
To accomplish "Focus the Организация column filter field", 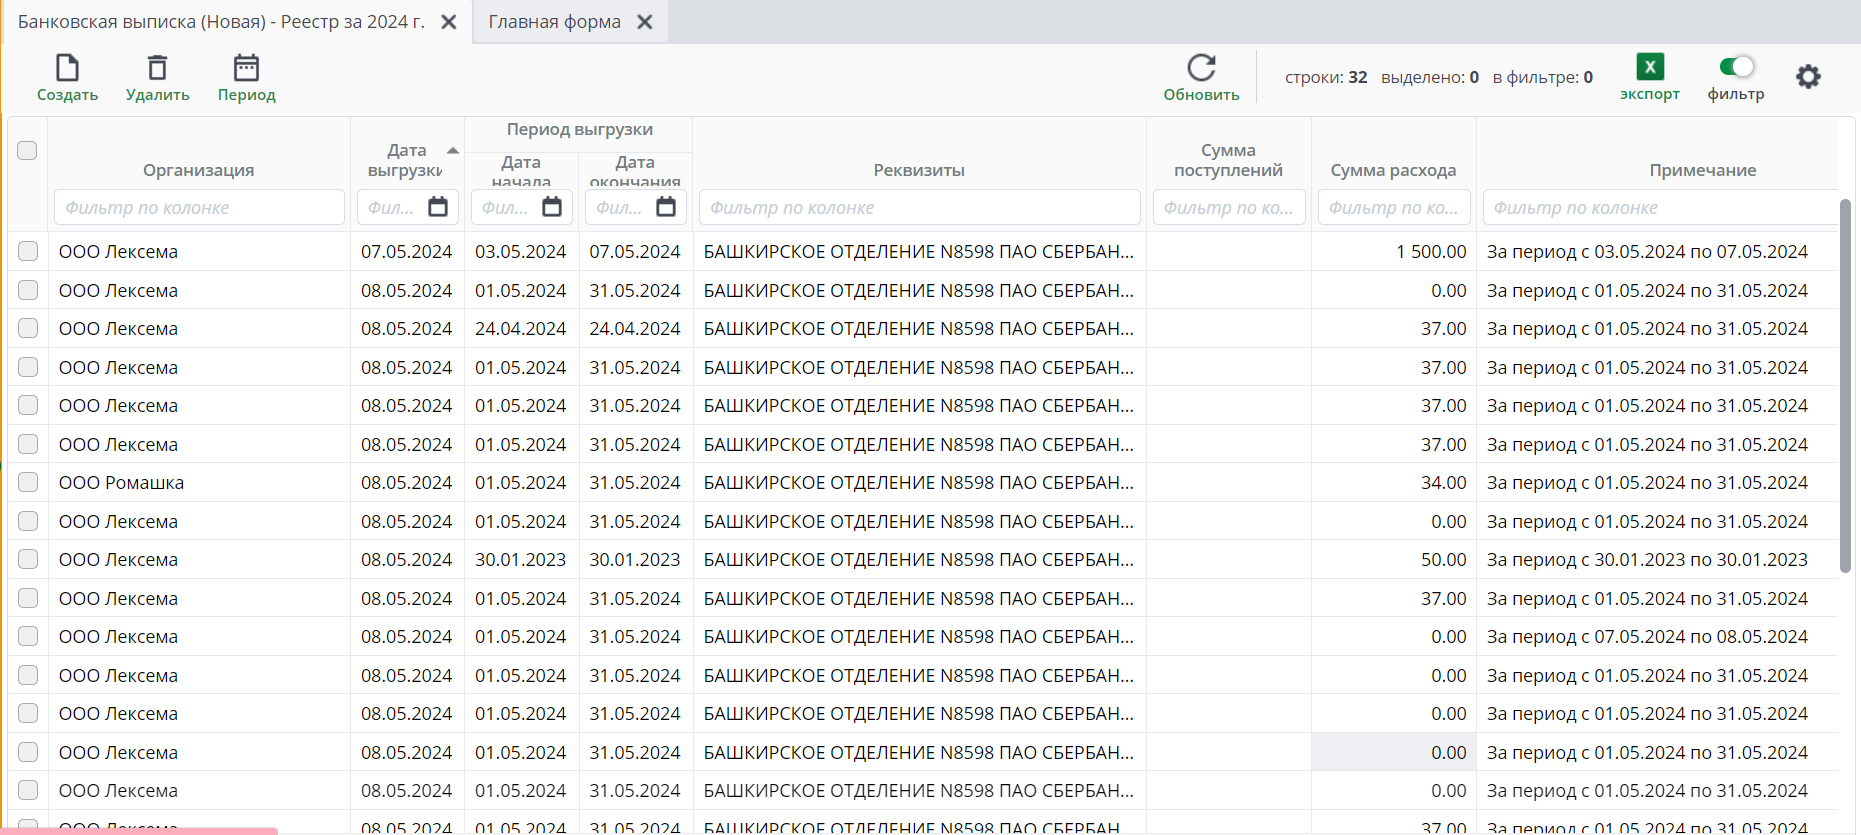I will click(199, 207).
